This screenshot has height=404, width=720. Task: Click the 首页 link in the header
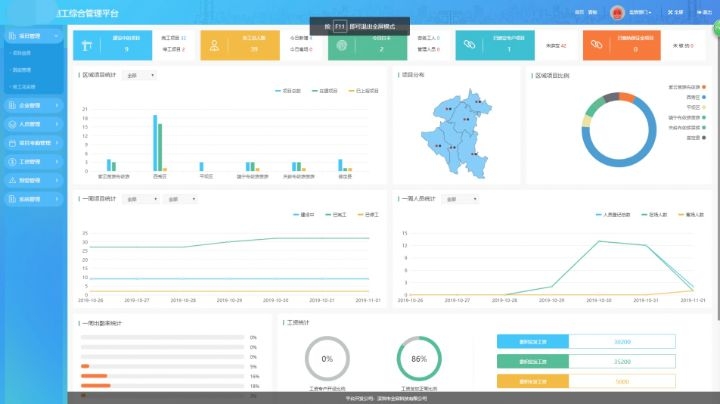578,12
